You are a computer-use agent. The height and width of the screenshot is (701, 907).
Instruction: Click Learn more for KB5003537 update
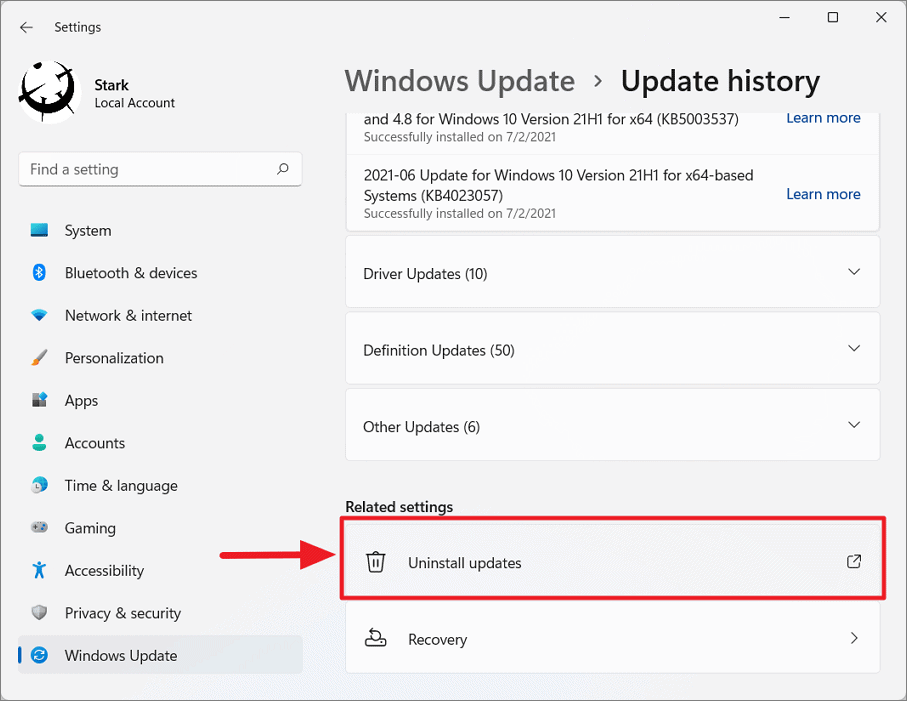(x=823, y=118)
